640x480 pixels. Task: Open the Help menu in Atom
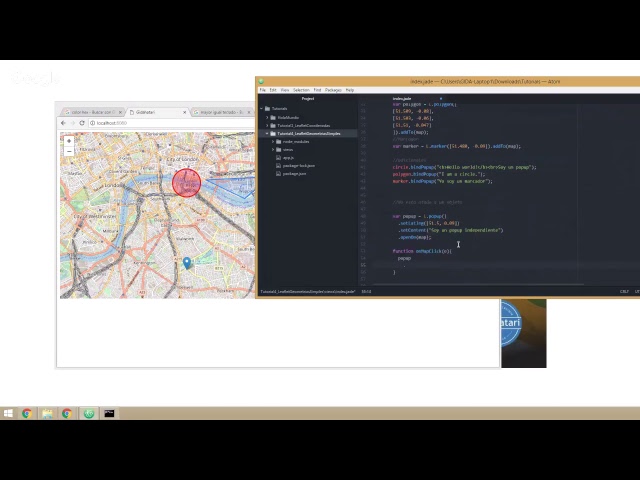tap(350, 90)
